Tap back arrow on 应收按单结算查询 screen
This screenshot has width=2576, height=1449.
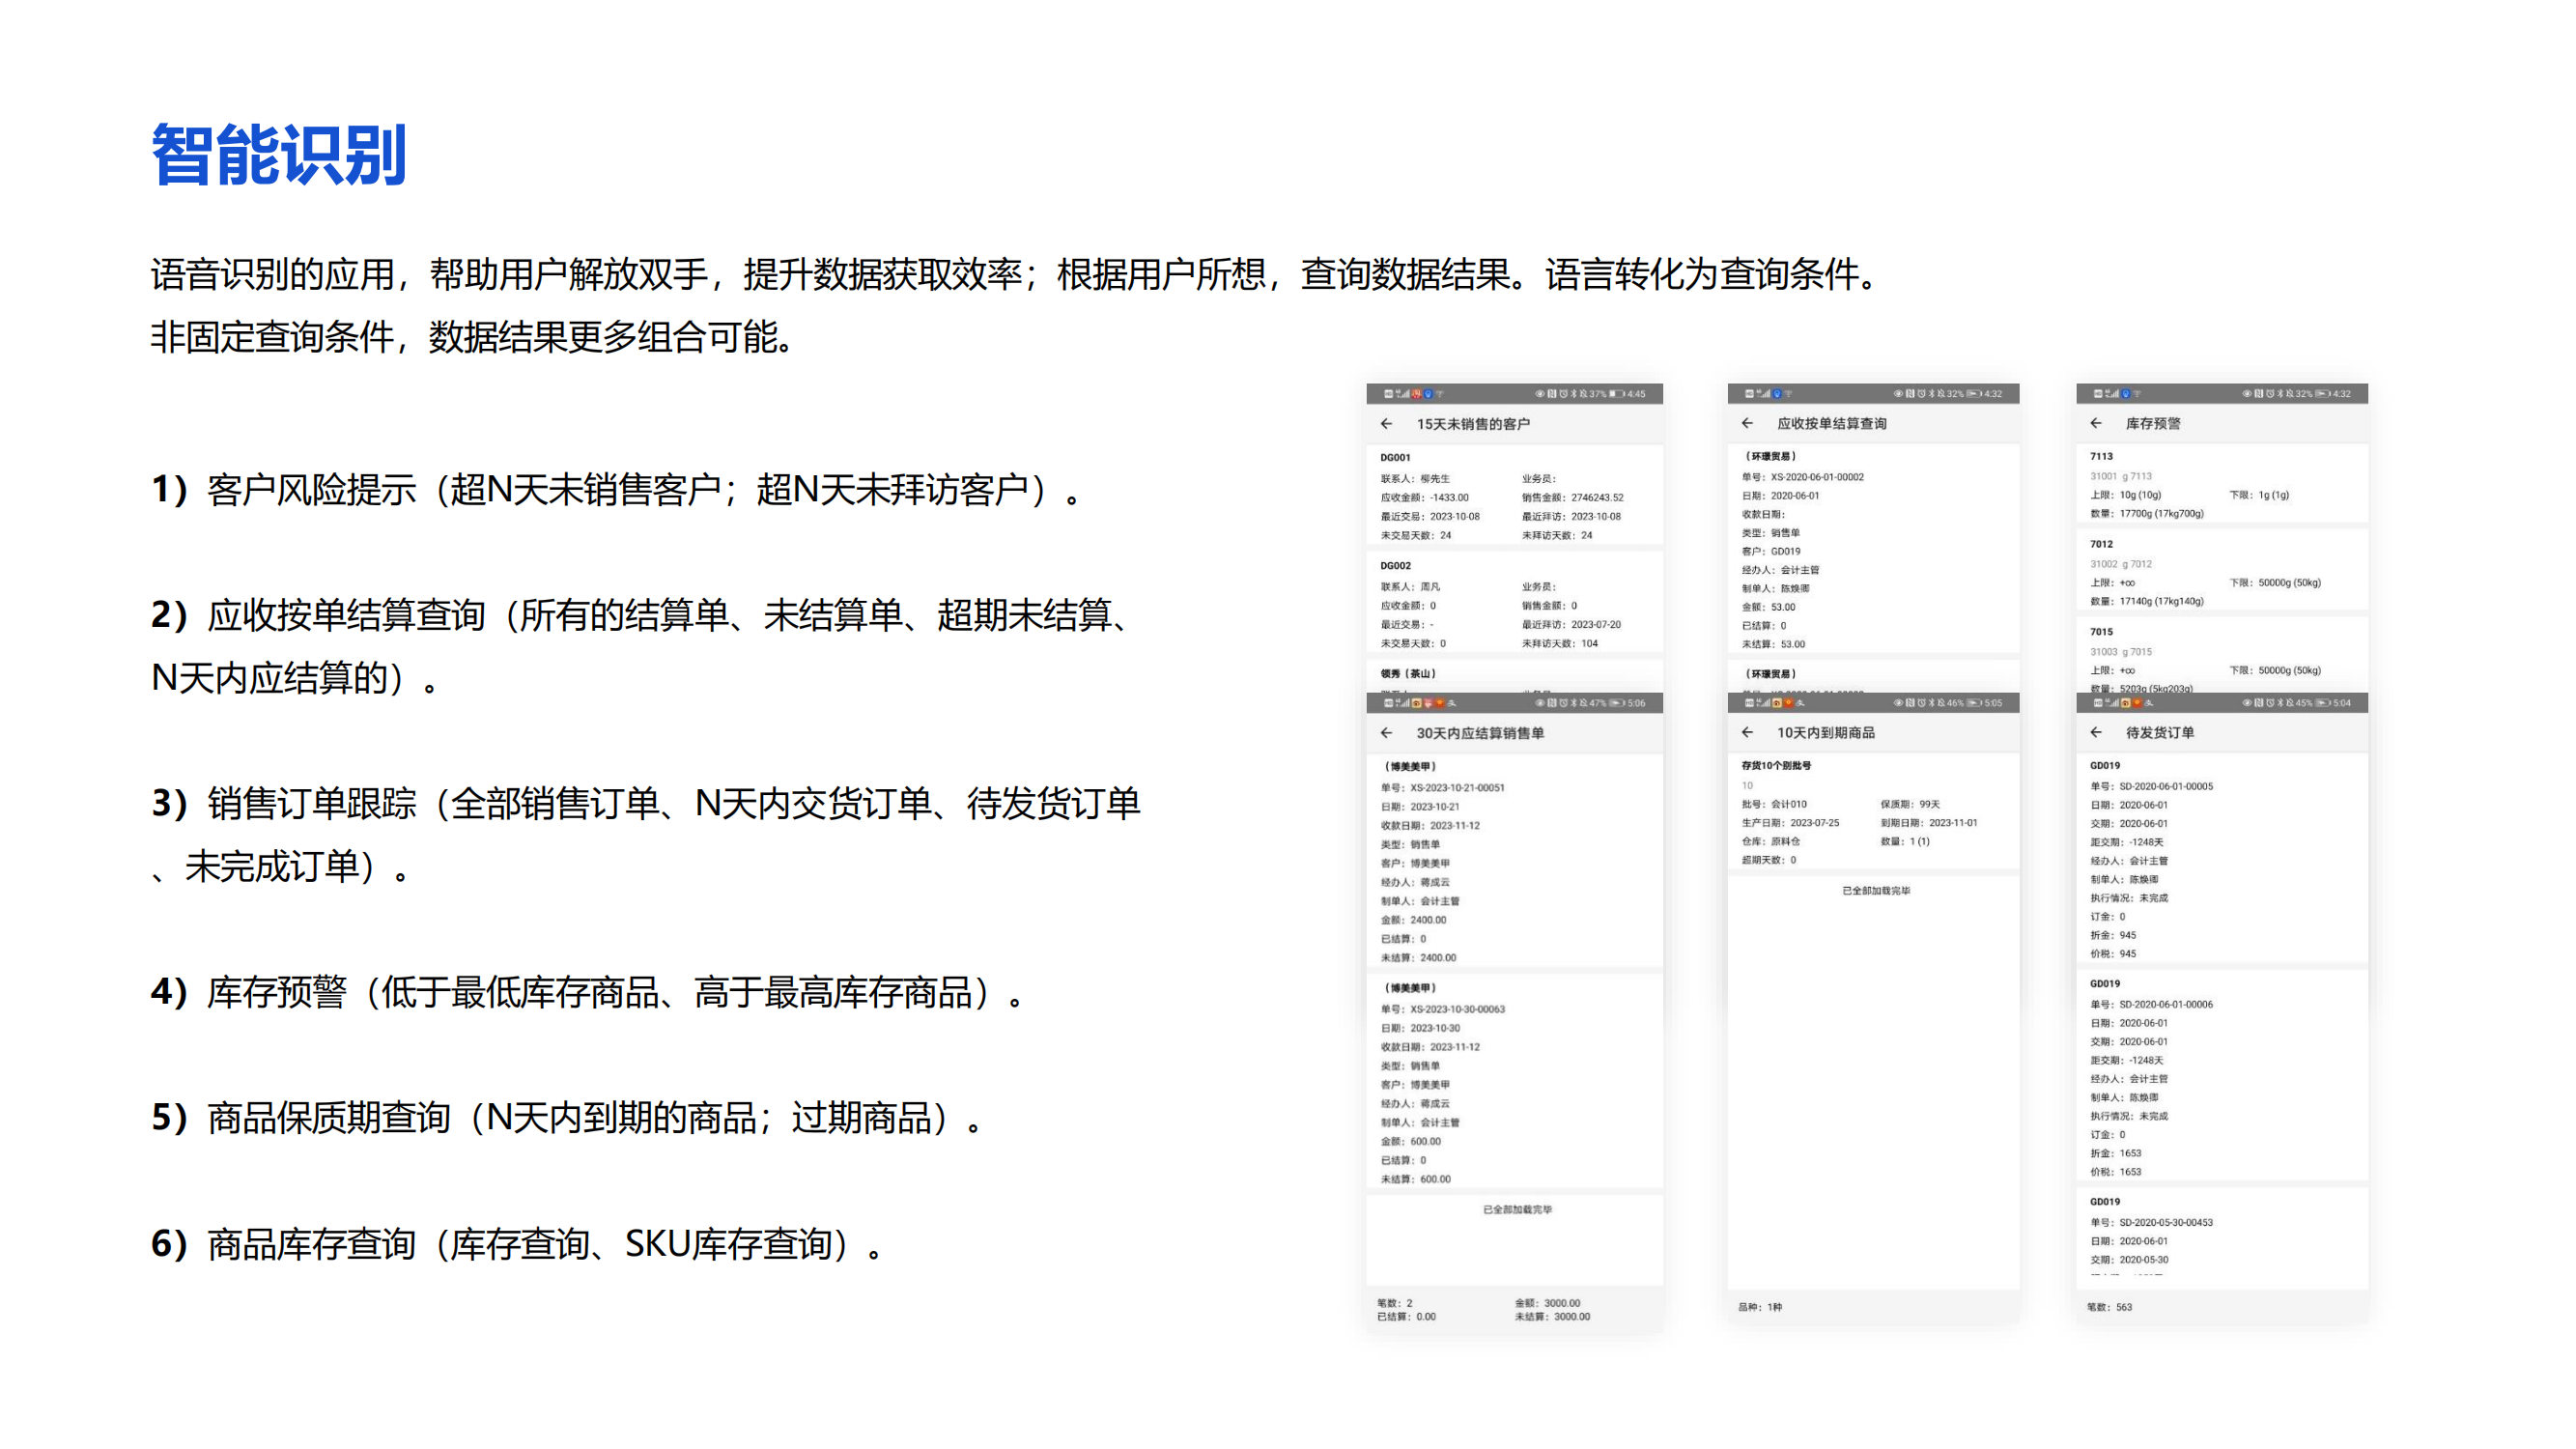click(1747, 423)
